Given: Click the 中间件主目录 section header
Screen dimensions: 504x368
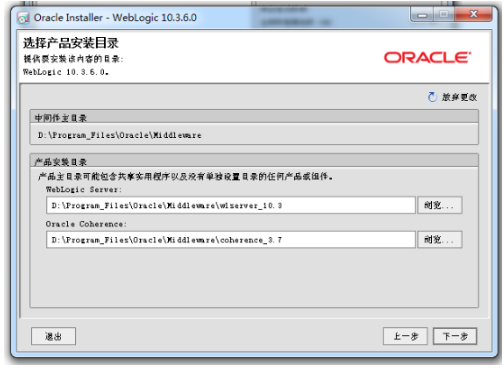Looking at the screenshot, I should pyautogui.click(x=61, y=118).
